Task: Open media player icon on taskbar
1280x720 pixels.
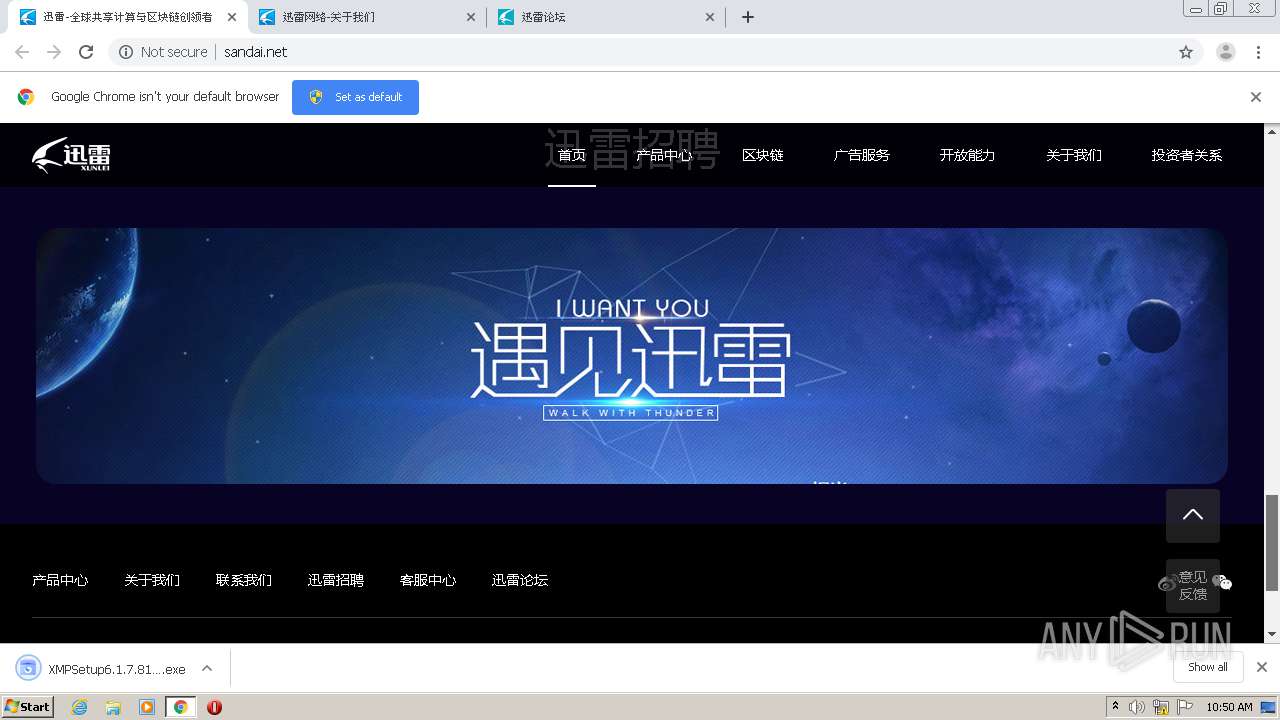Action: [x=147, y=707]
